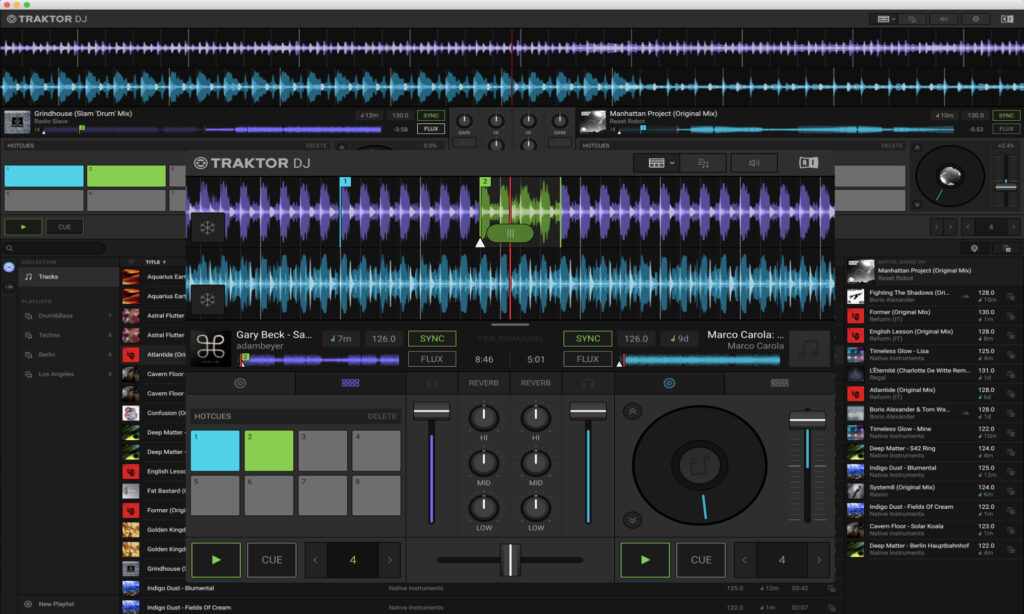Toggle FLUX on the Gary Beck deck

(432, 359)
